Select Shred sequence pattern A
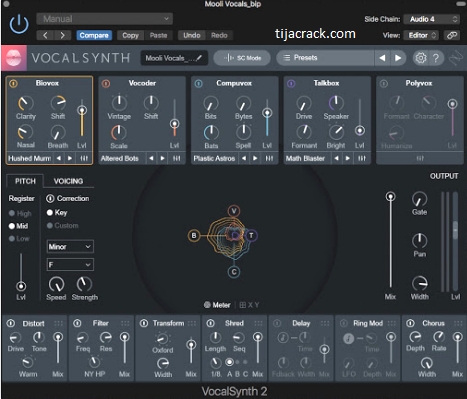Image resolution: width=467 pixels, height=399 pixels. (229, 362)
